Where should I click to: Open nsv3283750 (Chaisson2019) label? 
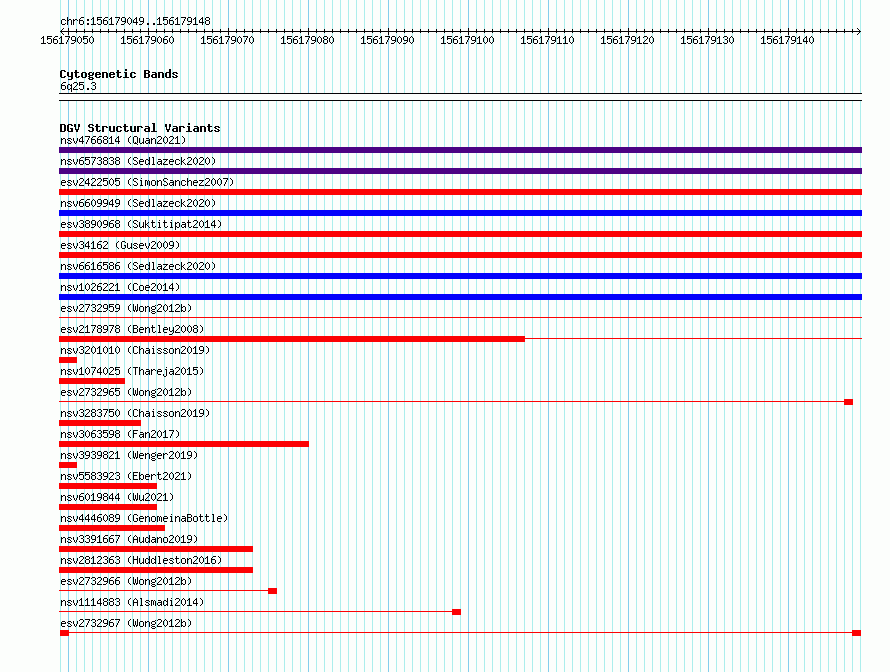tap(135, 413)
